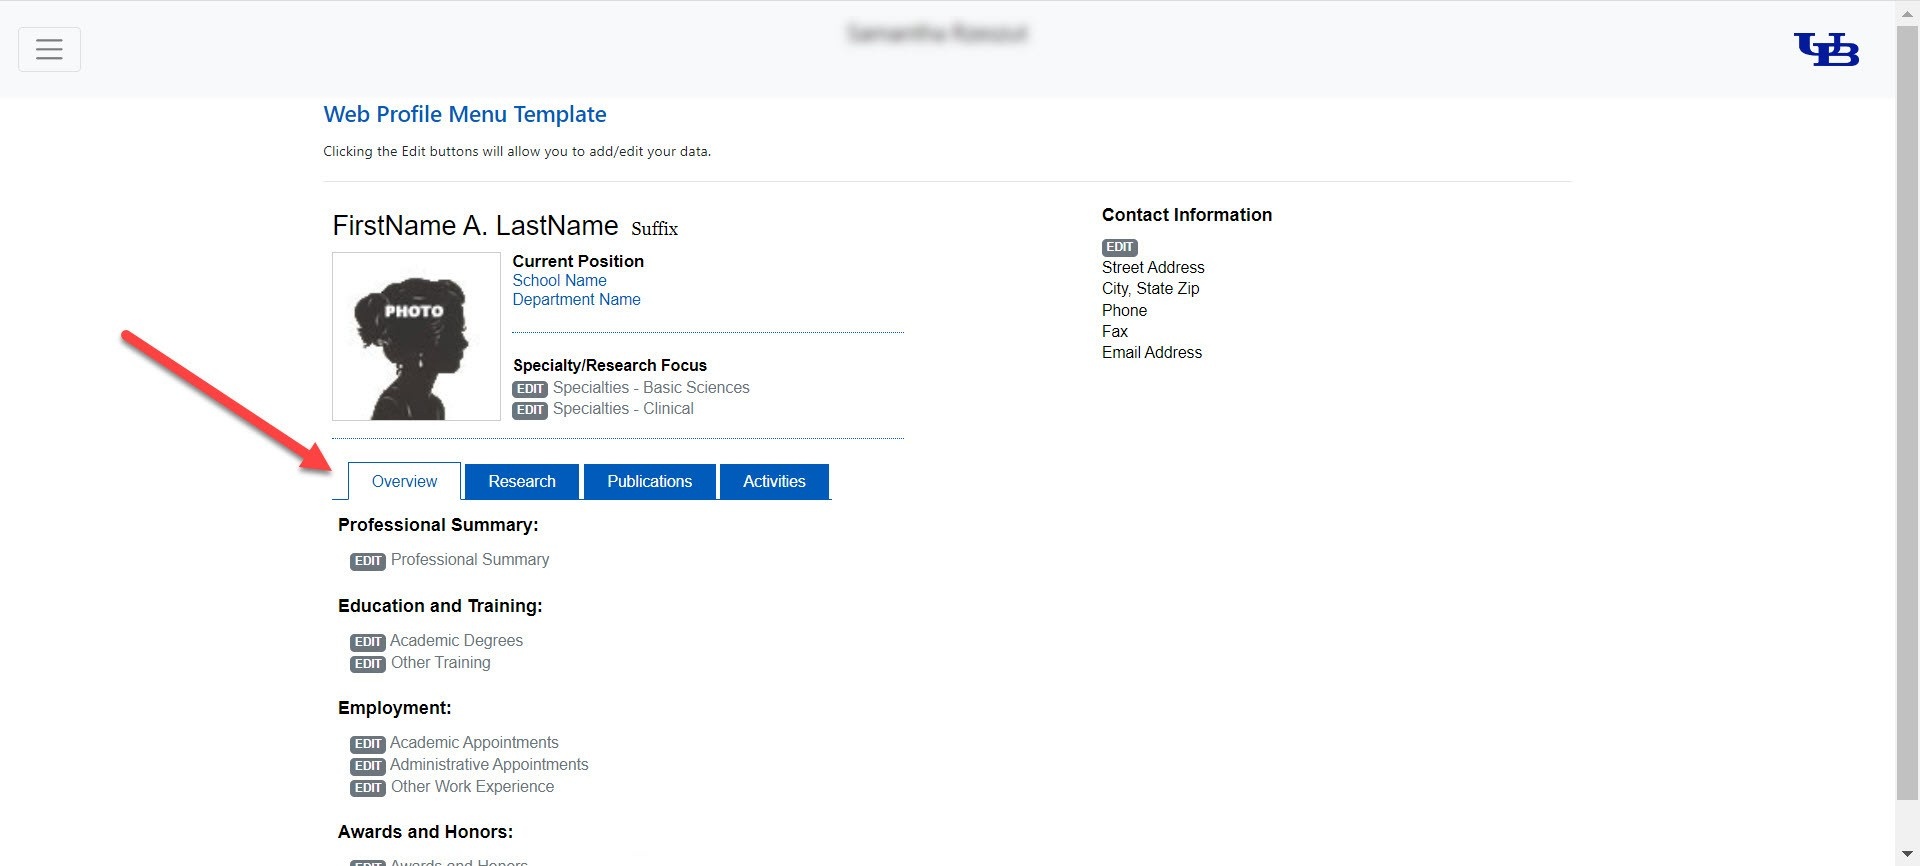Click EDIT badge beside Other Work Experience

click(x=367, y=788)
